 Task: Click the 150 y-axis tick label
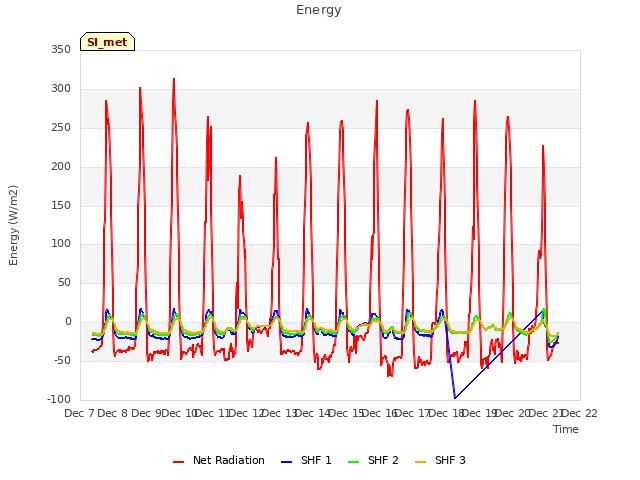61,205
